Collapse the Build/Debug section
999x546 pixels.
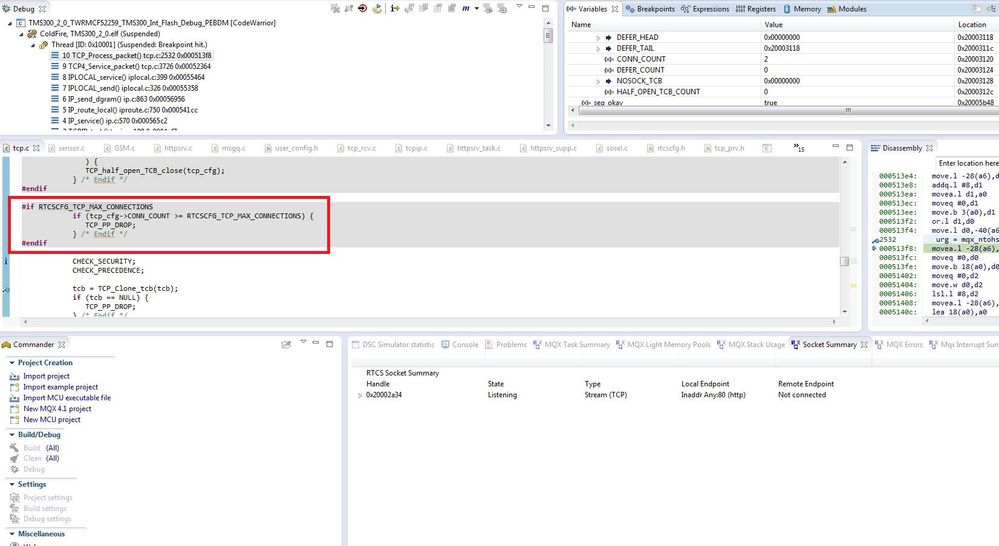click(11, 435)
